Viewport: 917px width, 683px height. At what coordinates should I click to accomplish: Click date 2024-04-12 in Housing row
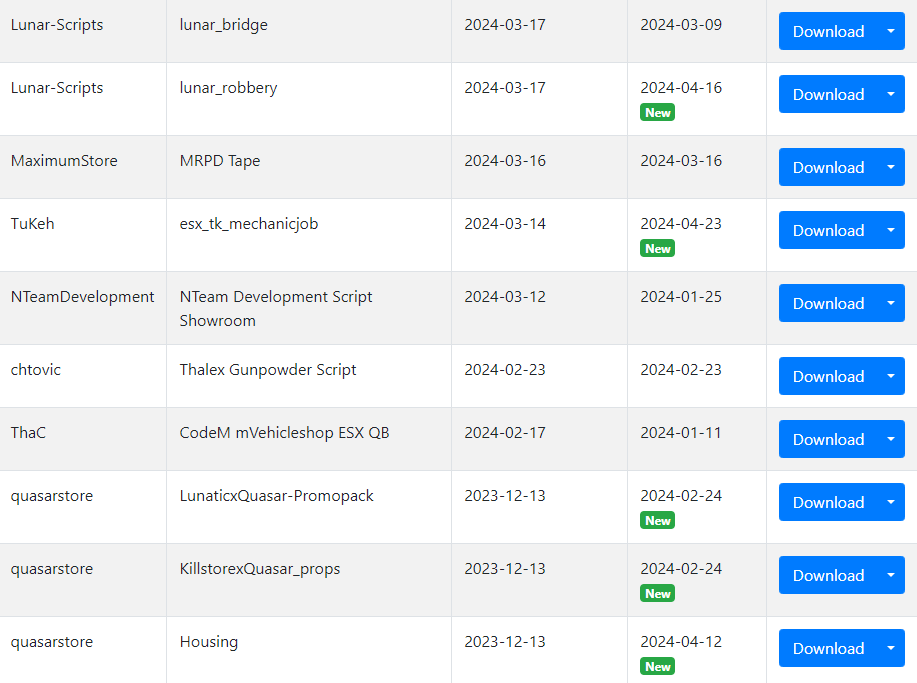pyautogui.click(x=681, y=642)
